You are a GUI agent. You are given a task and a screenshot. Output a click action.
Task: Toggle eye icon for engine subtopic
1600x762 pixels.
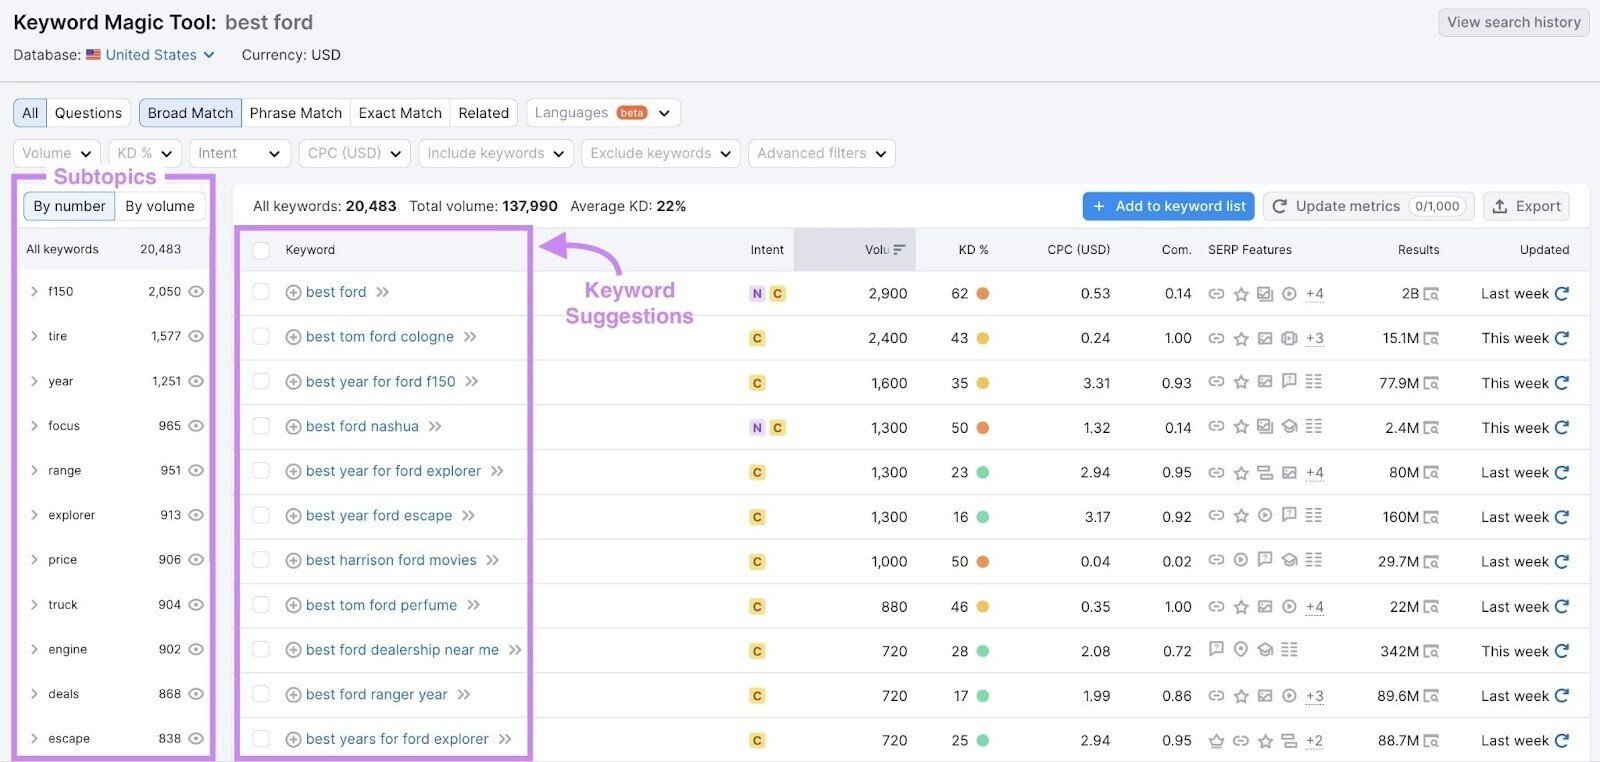pyautogui.click(x=196, y=649)
